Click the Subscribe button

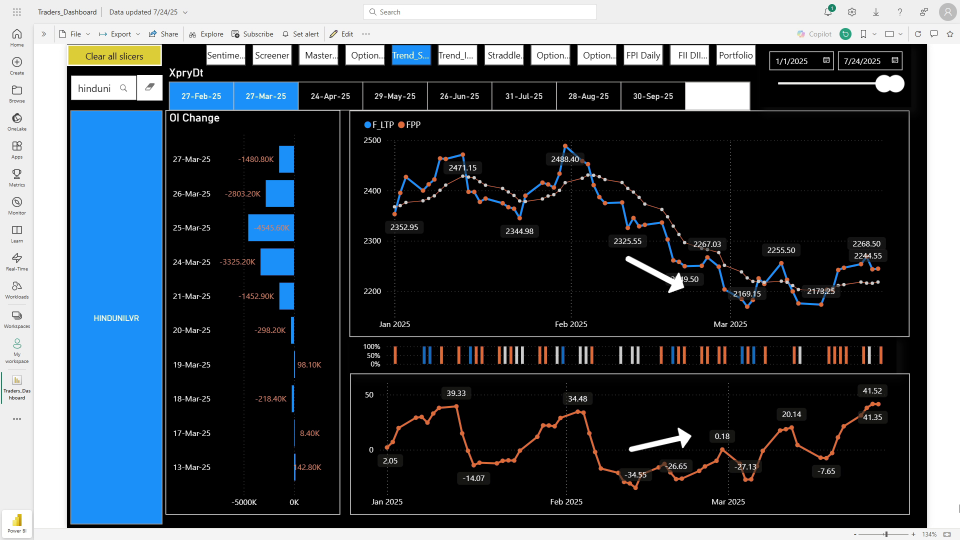(252, 34)
